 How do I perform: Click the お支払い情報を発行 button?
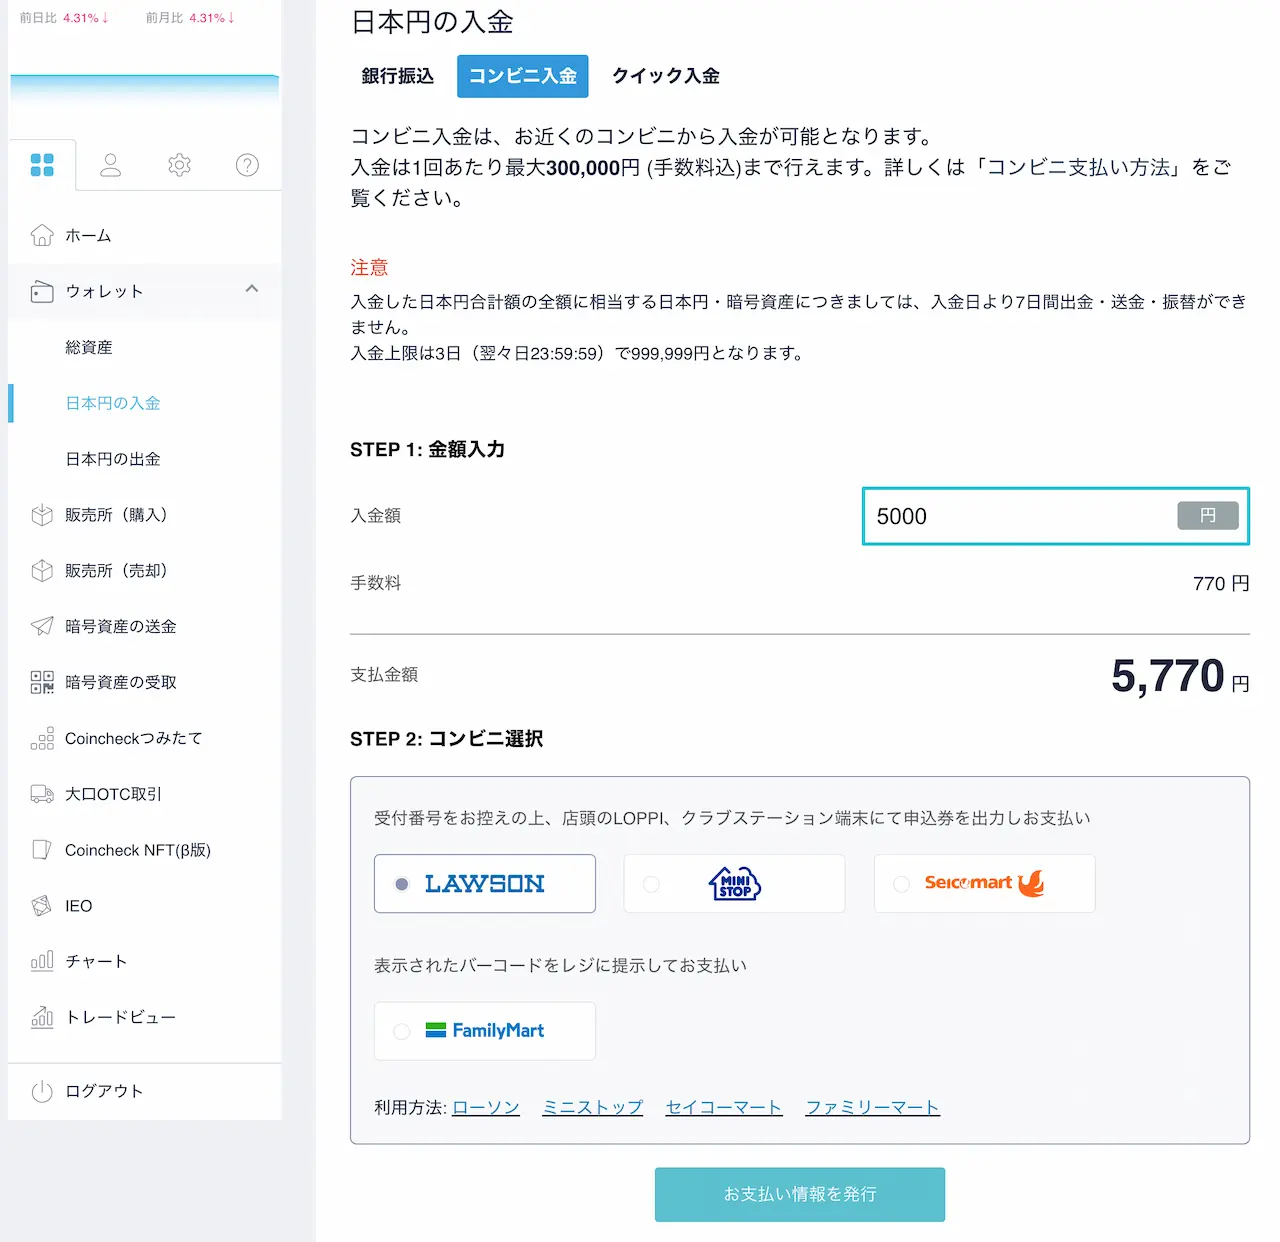point(800,1194)
